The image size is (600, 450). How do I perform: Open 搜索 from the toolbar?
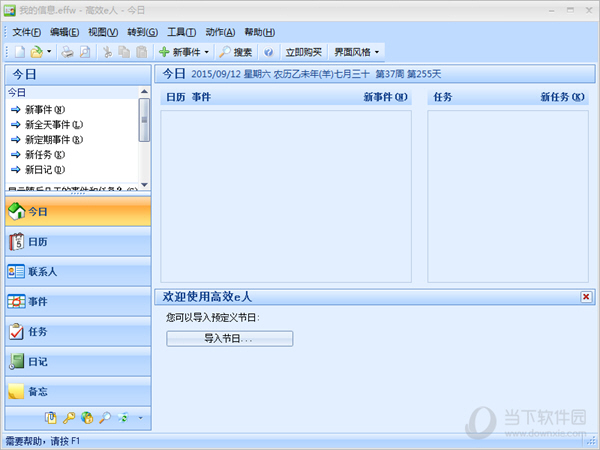[x=235, y=52]
